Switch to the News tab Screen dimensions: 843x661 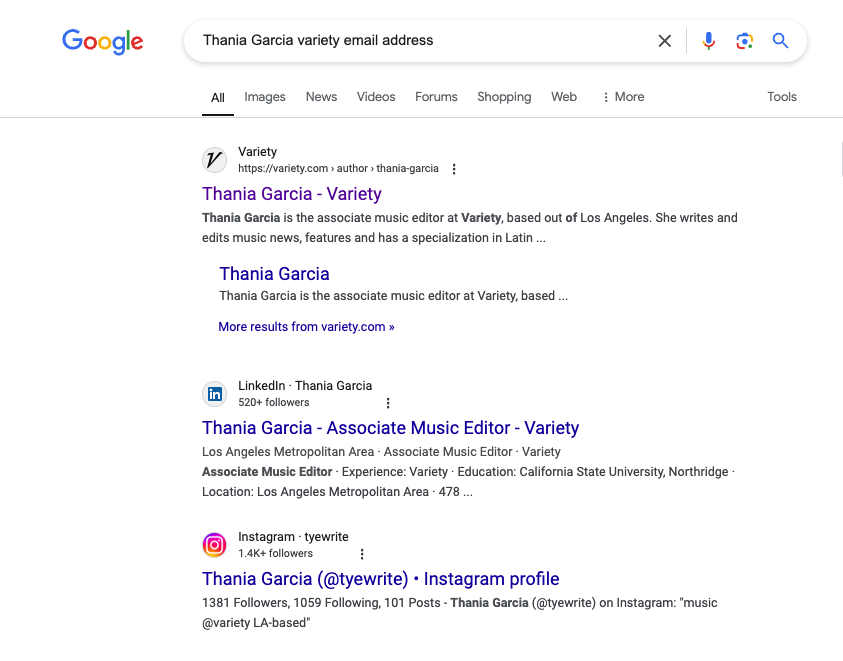(x=321, y=97)
